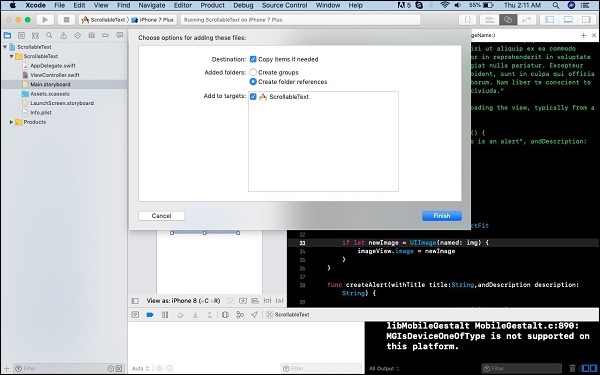The width and height of the screenshot is (600, 375).
Task: Collapse the ScrollableText project root
Action: (x=5, y=47)
